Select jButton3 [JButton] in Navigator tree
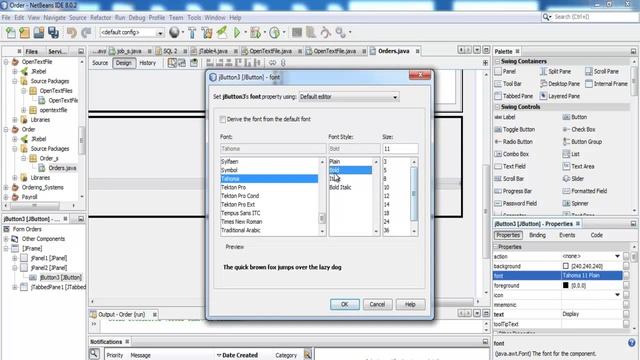640x360 pixels. (x=60, y=278)
